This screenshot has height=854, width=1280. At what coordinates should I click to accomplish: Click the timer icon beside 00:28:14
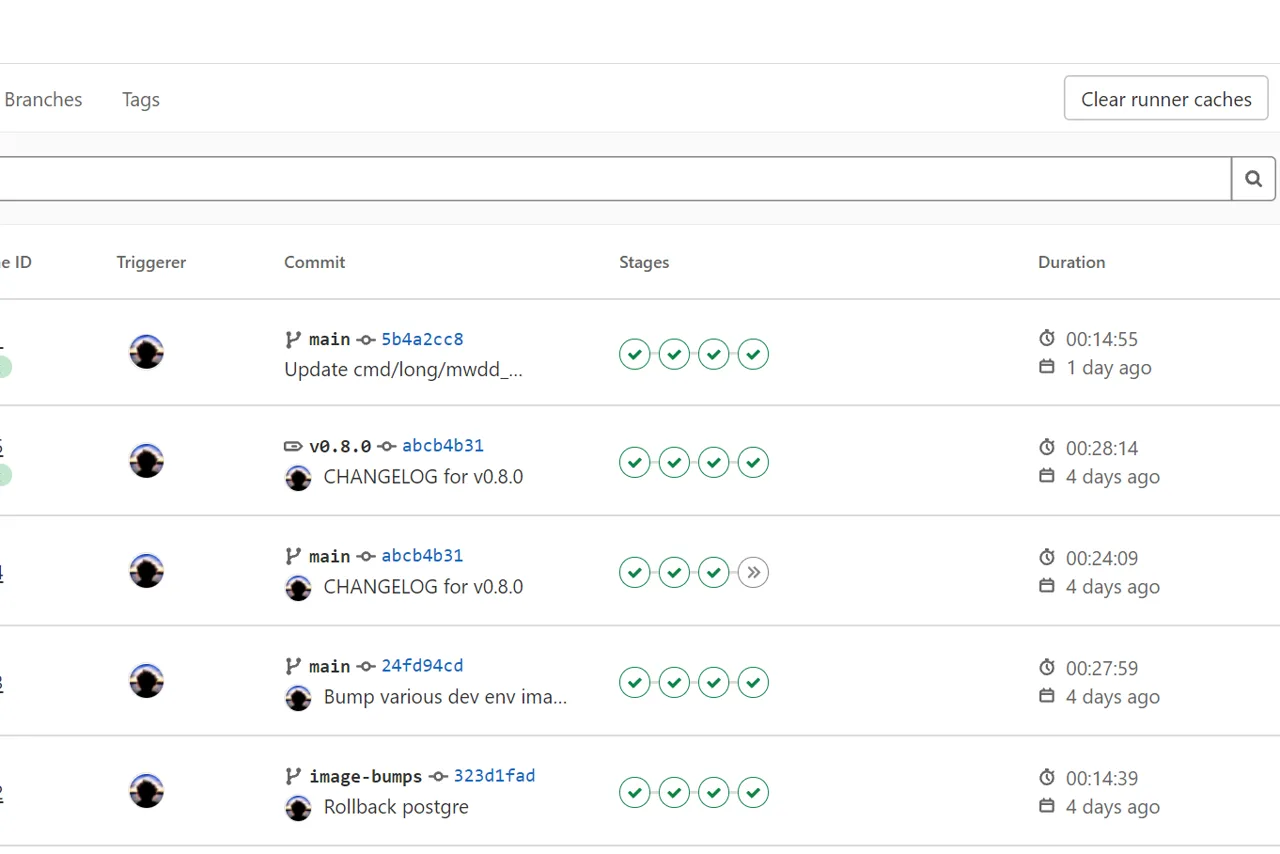(1047, 447)
